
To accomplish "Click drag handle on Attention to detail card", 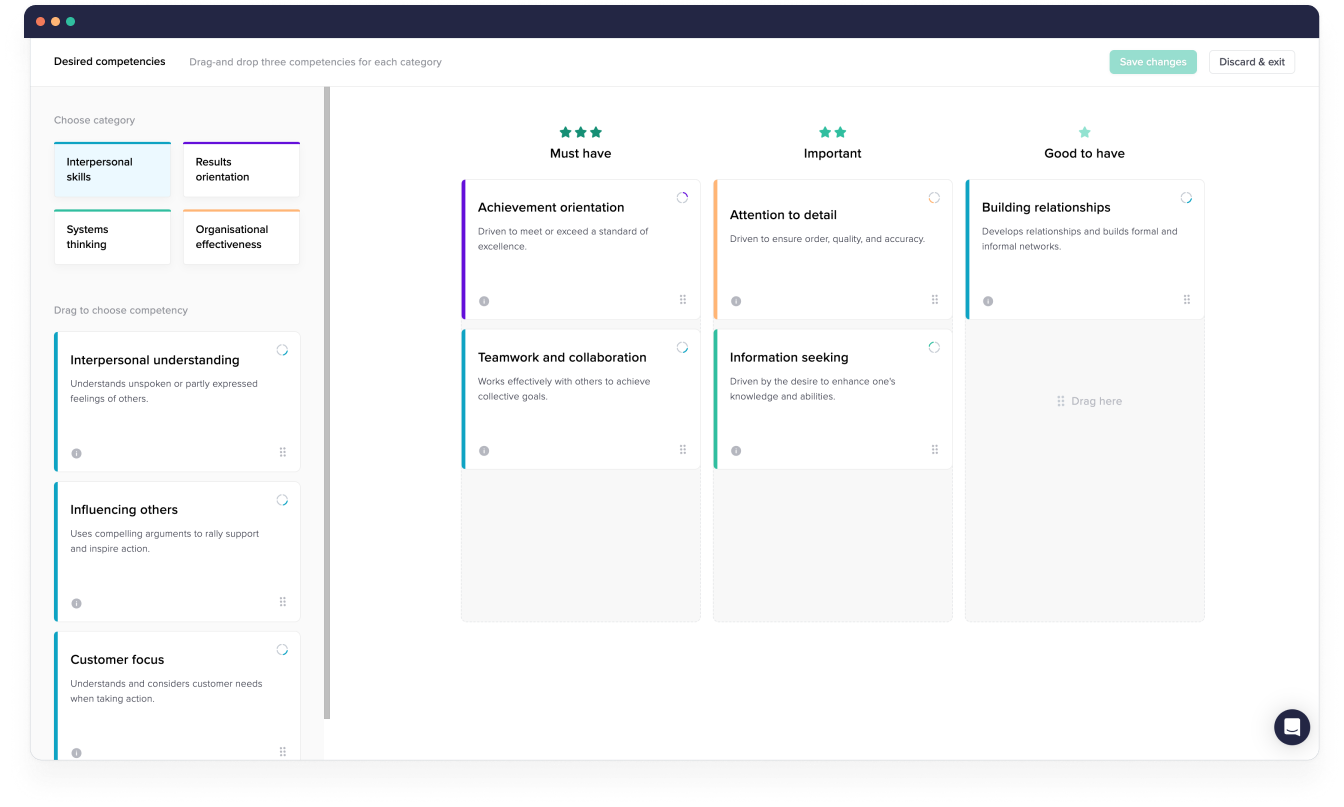I will (x=935, y=299).
